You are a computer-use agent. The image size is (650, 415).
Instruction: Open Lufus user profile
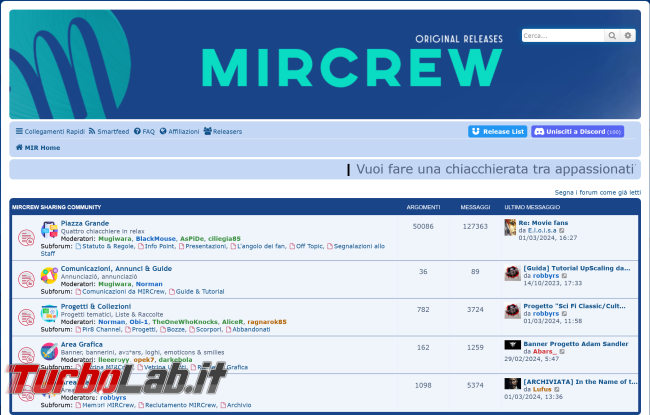pos(542,389)
